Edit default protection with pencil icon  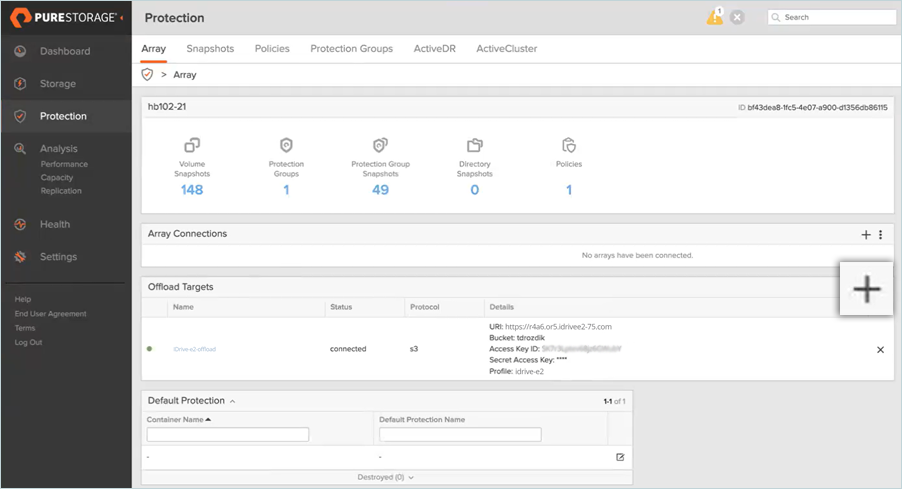point(620,457)
